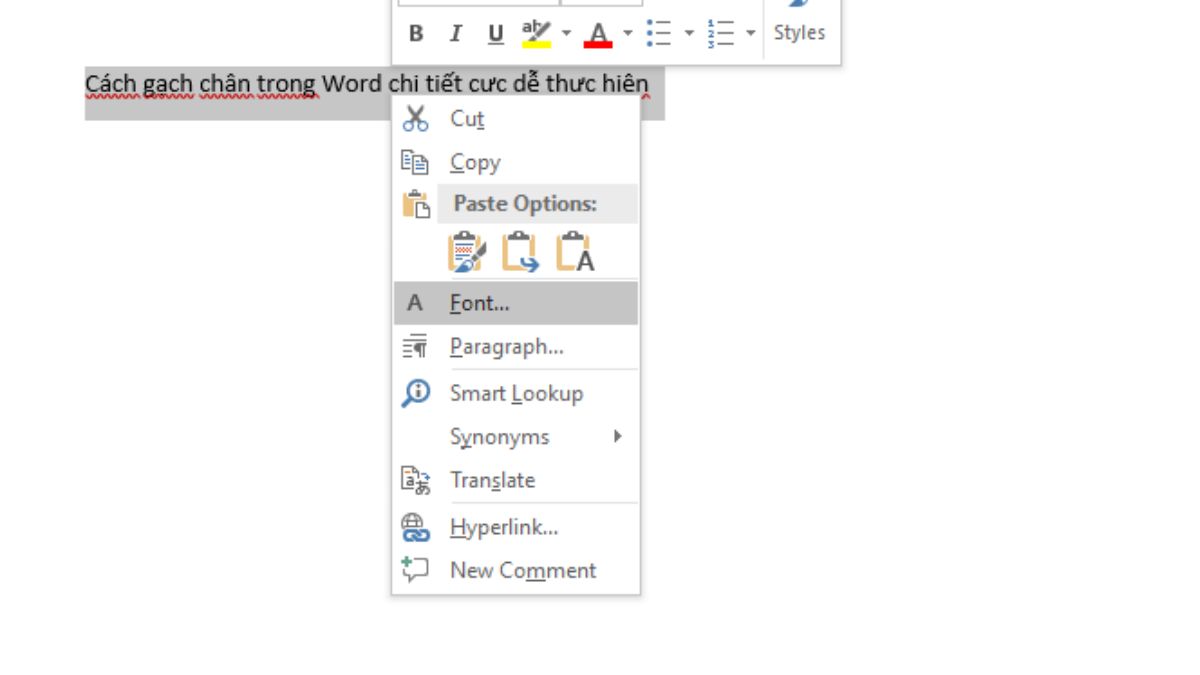Expand the numbering dropdown arrow

click(x=750, y=34)
